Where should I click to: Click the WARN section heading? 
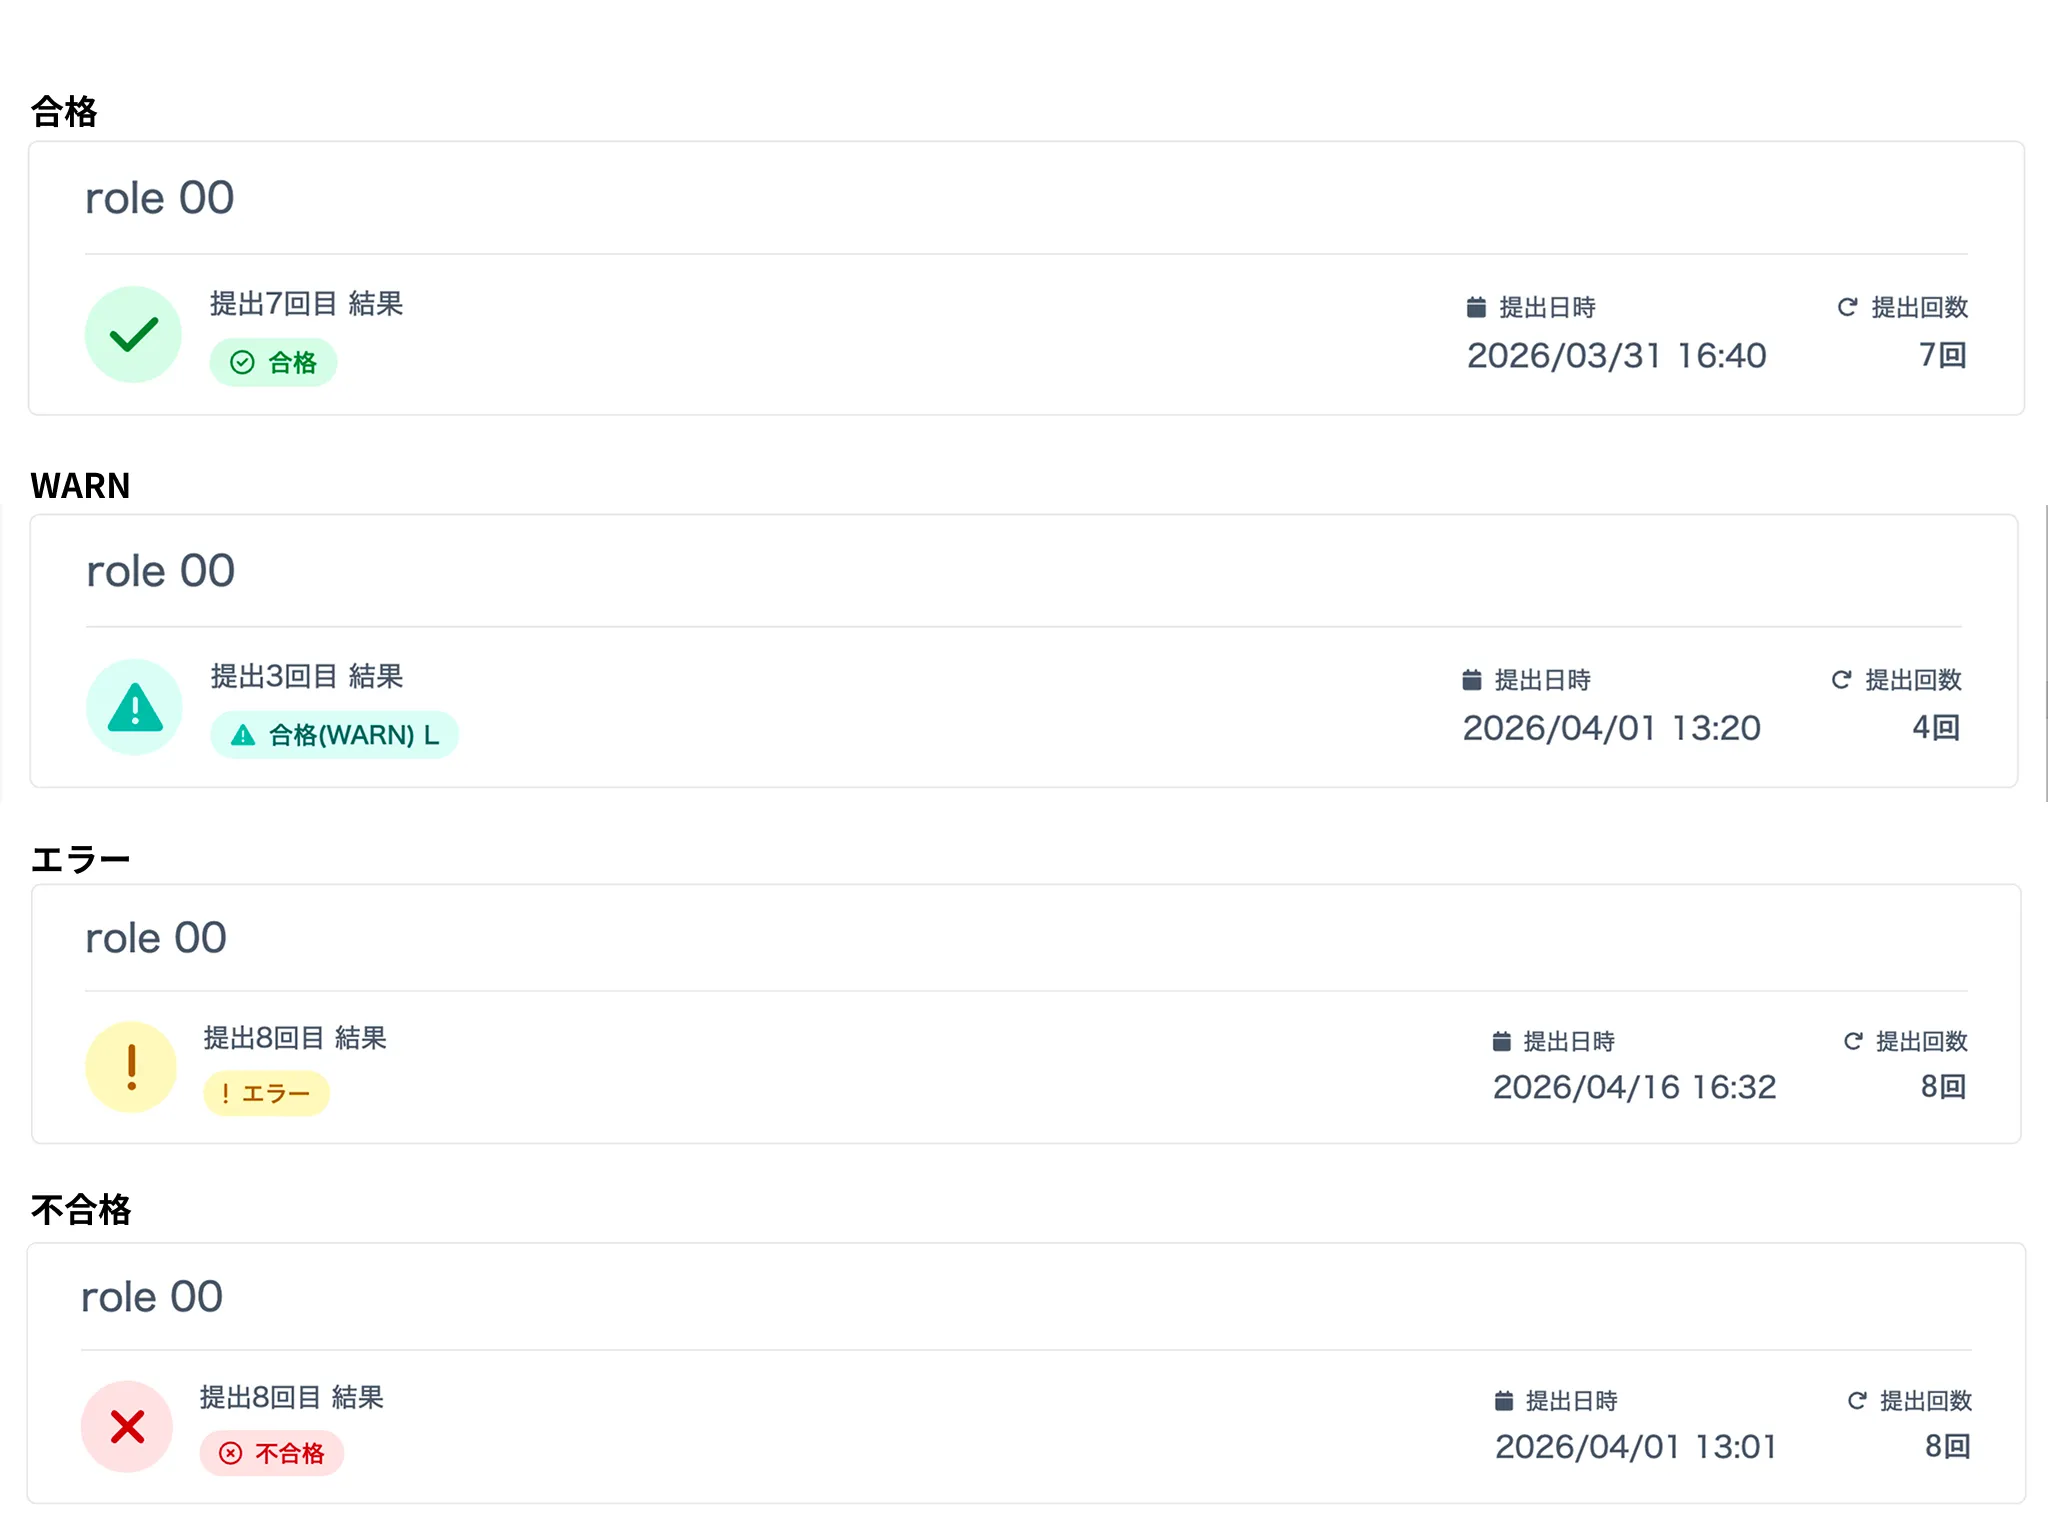80,486
